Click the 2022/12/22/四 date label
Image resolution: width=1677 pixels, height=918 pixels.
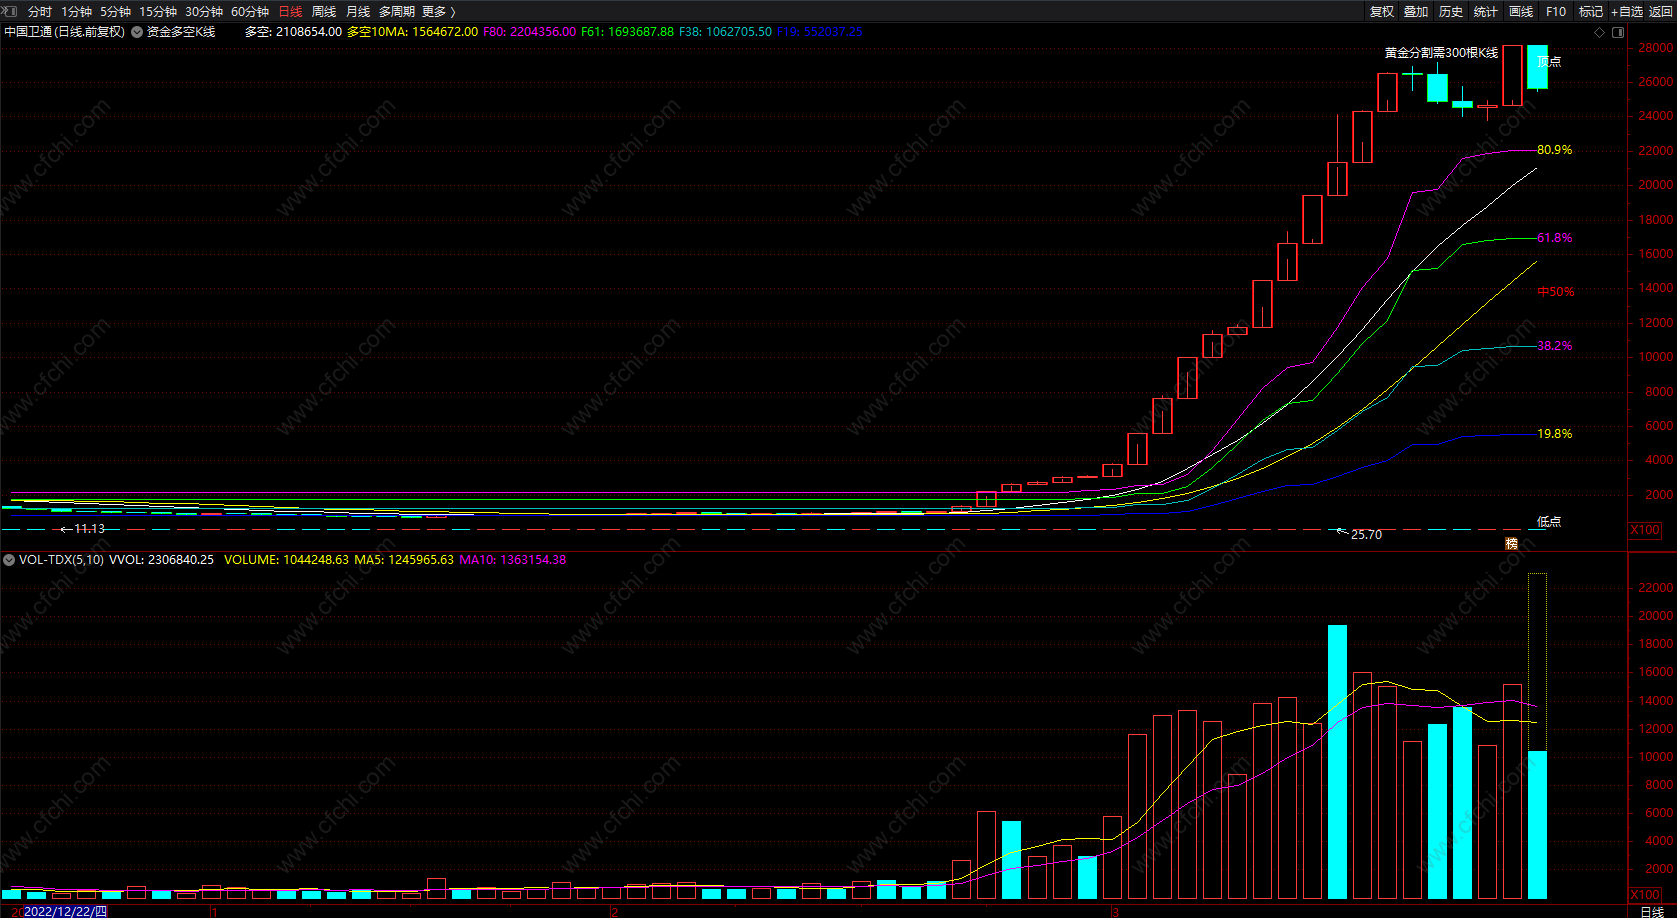coord(65,911)
